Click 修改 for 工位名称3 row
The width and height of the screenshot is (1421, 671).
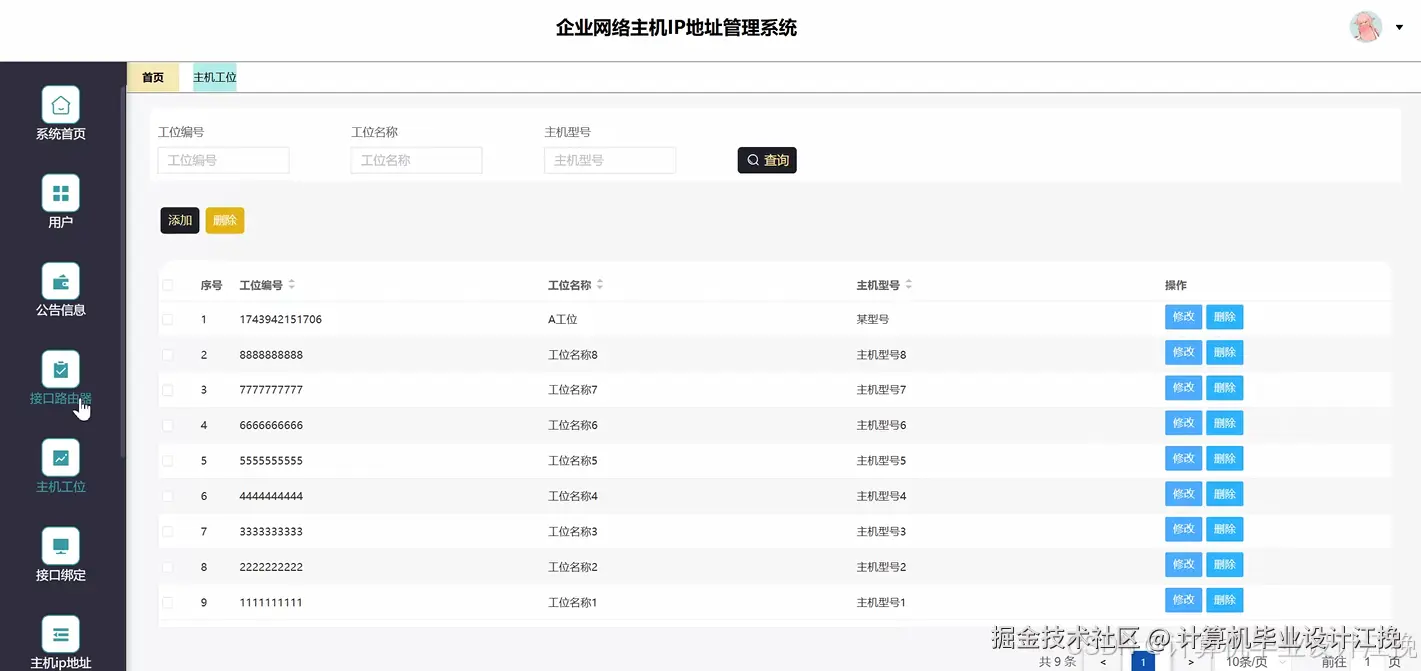coord(1184,529)
